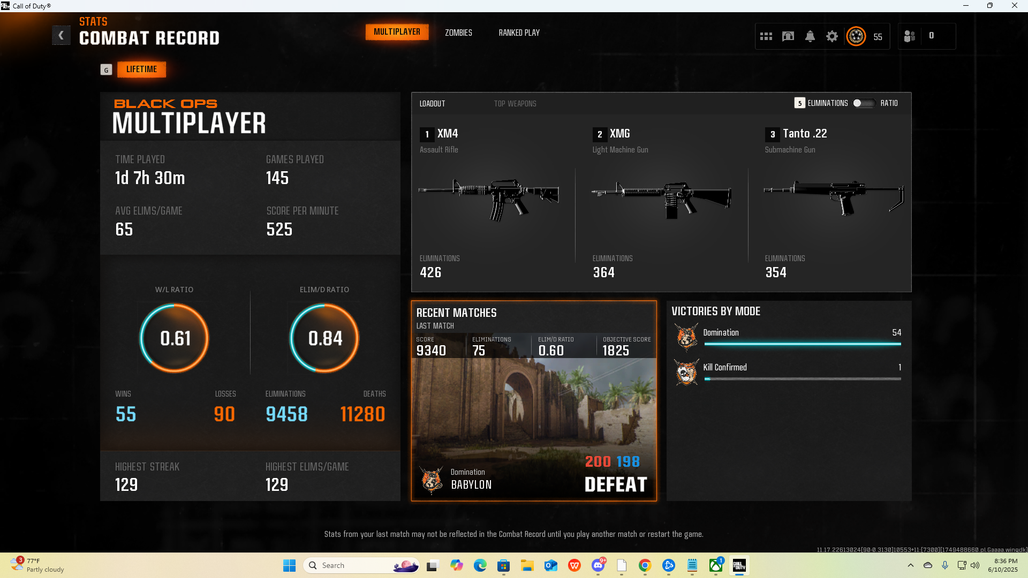The image size is (1028, 578).
Task: Open File Explorer from the taskbar
Action: click(x=527, y=566)
